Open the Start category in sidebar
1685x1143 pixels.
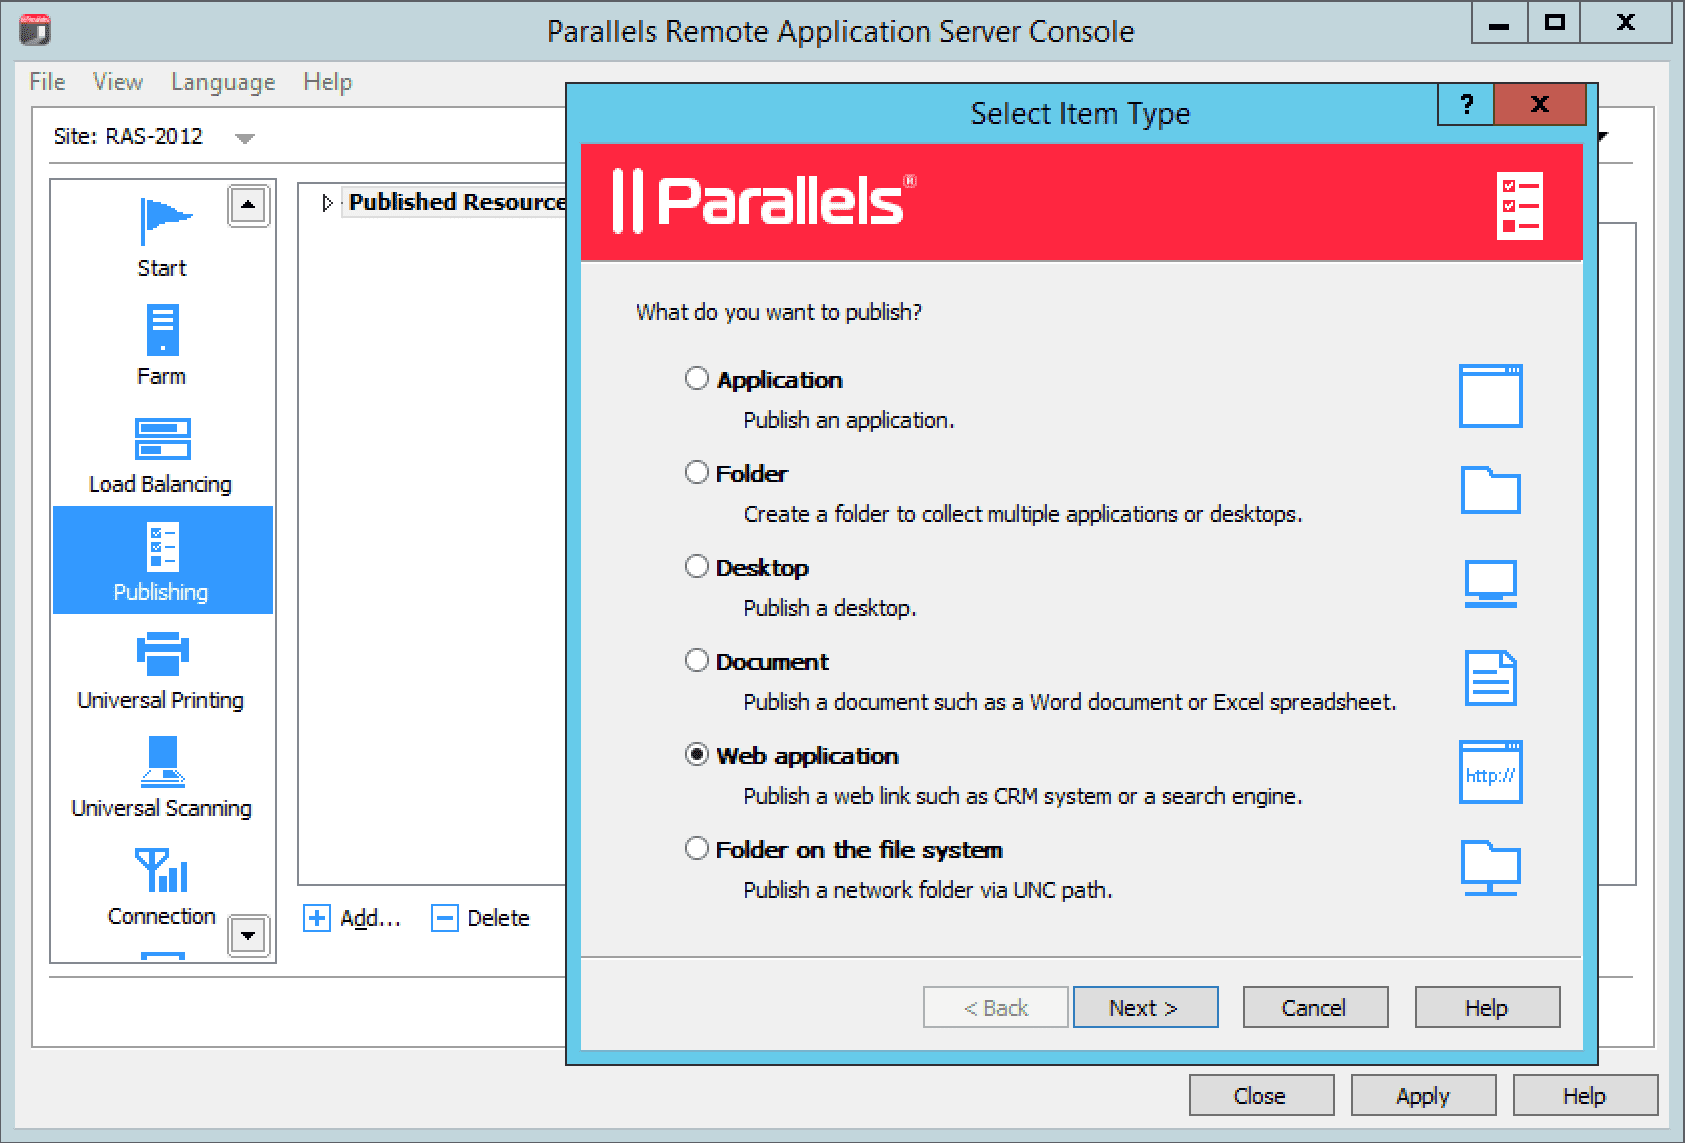(162, 238)
